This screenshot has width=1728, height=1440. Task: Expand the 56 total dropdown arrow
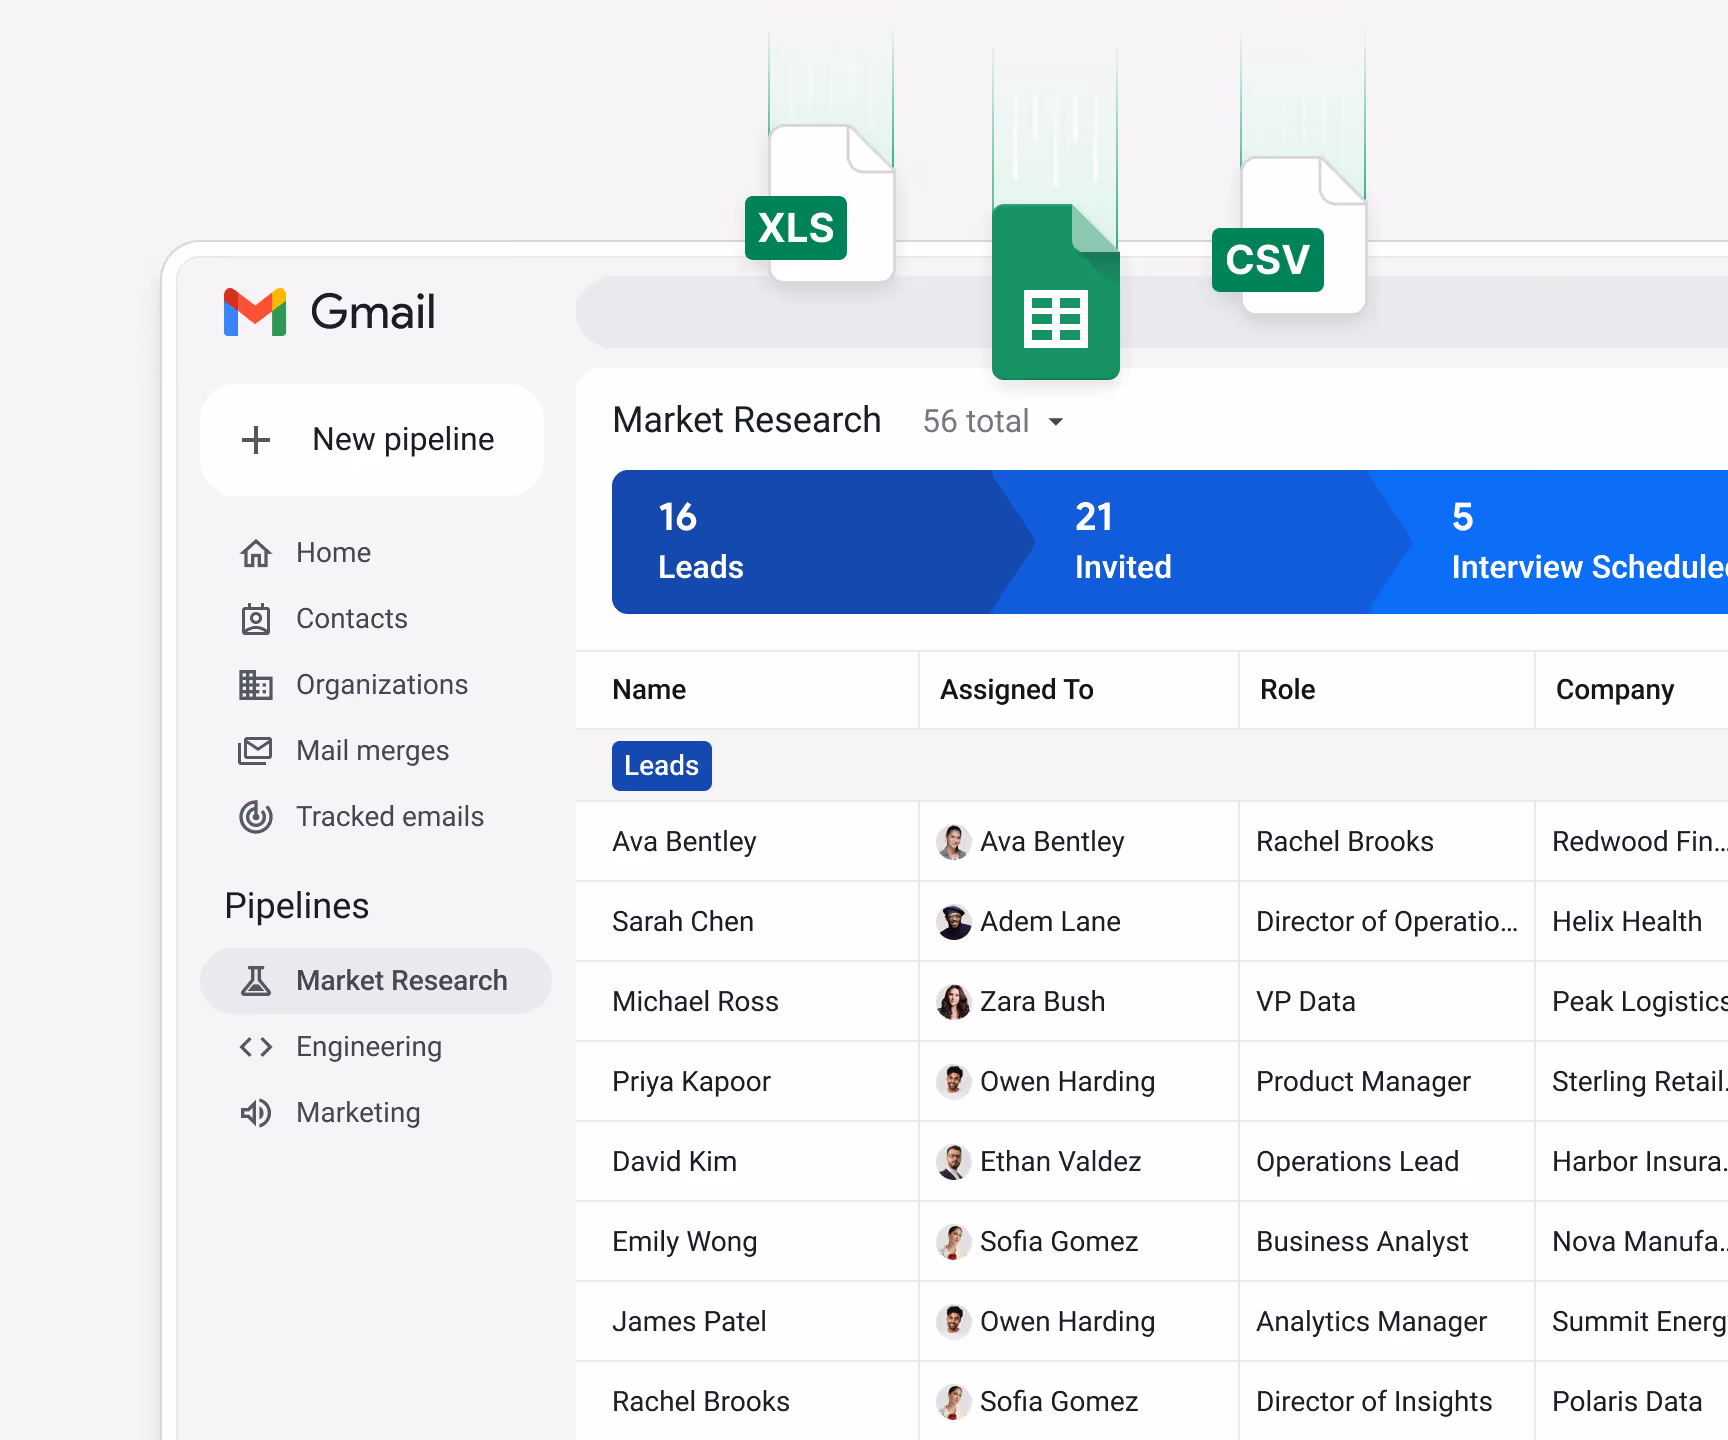1056,422
